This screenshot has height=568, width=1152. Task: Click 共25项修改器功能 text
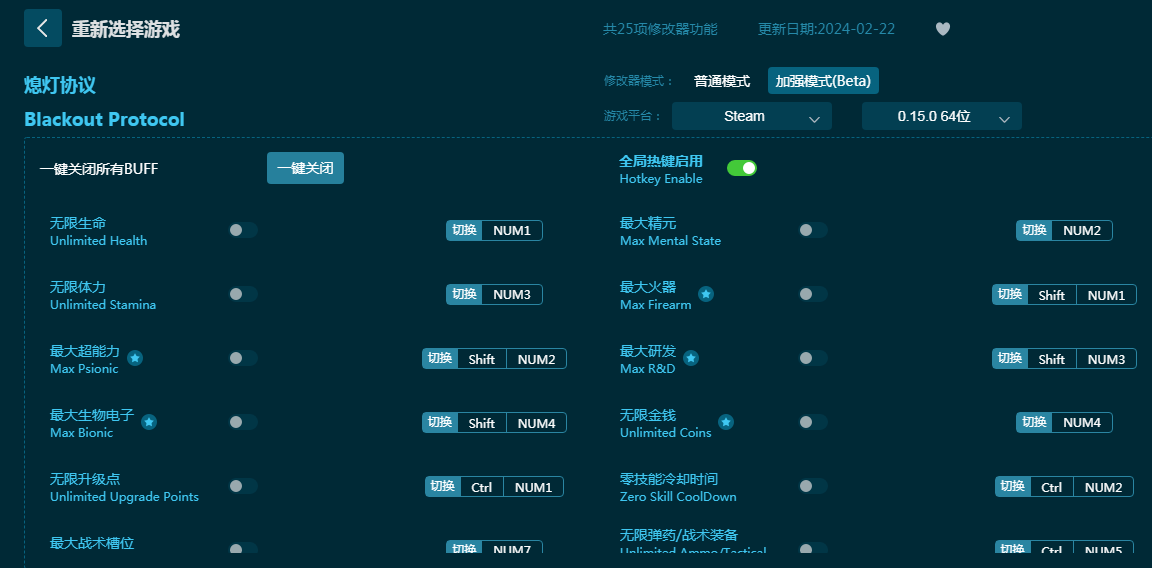[x=660, y=29]
